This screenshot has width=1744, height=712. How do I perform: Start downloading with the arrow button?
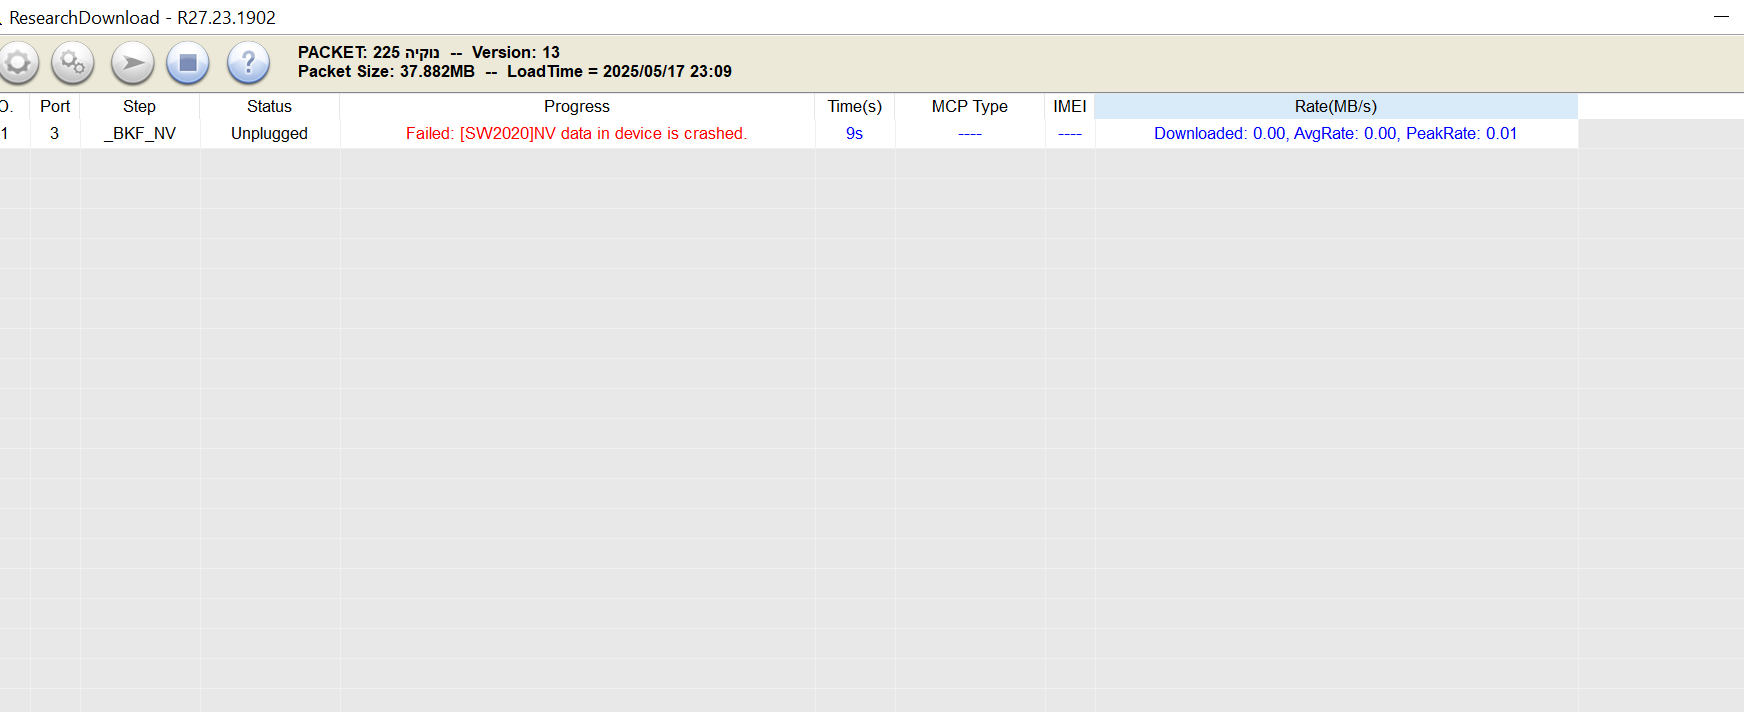[x=132, y=63]
